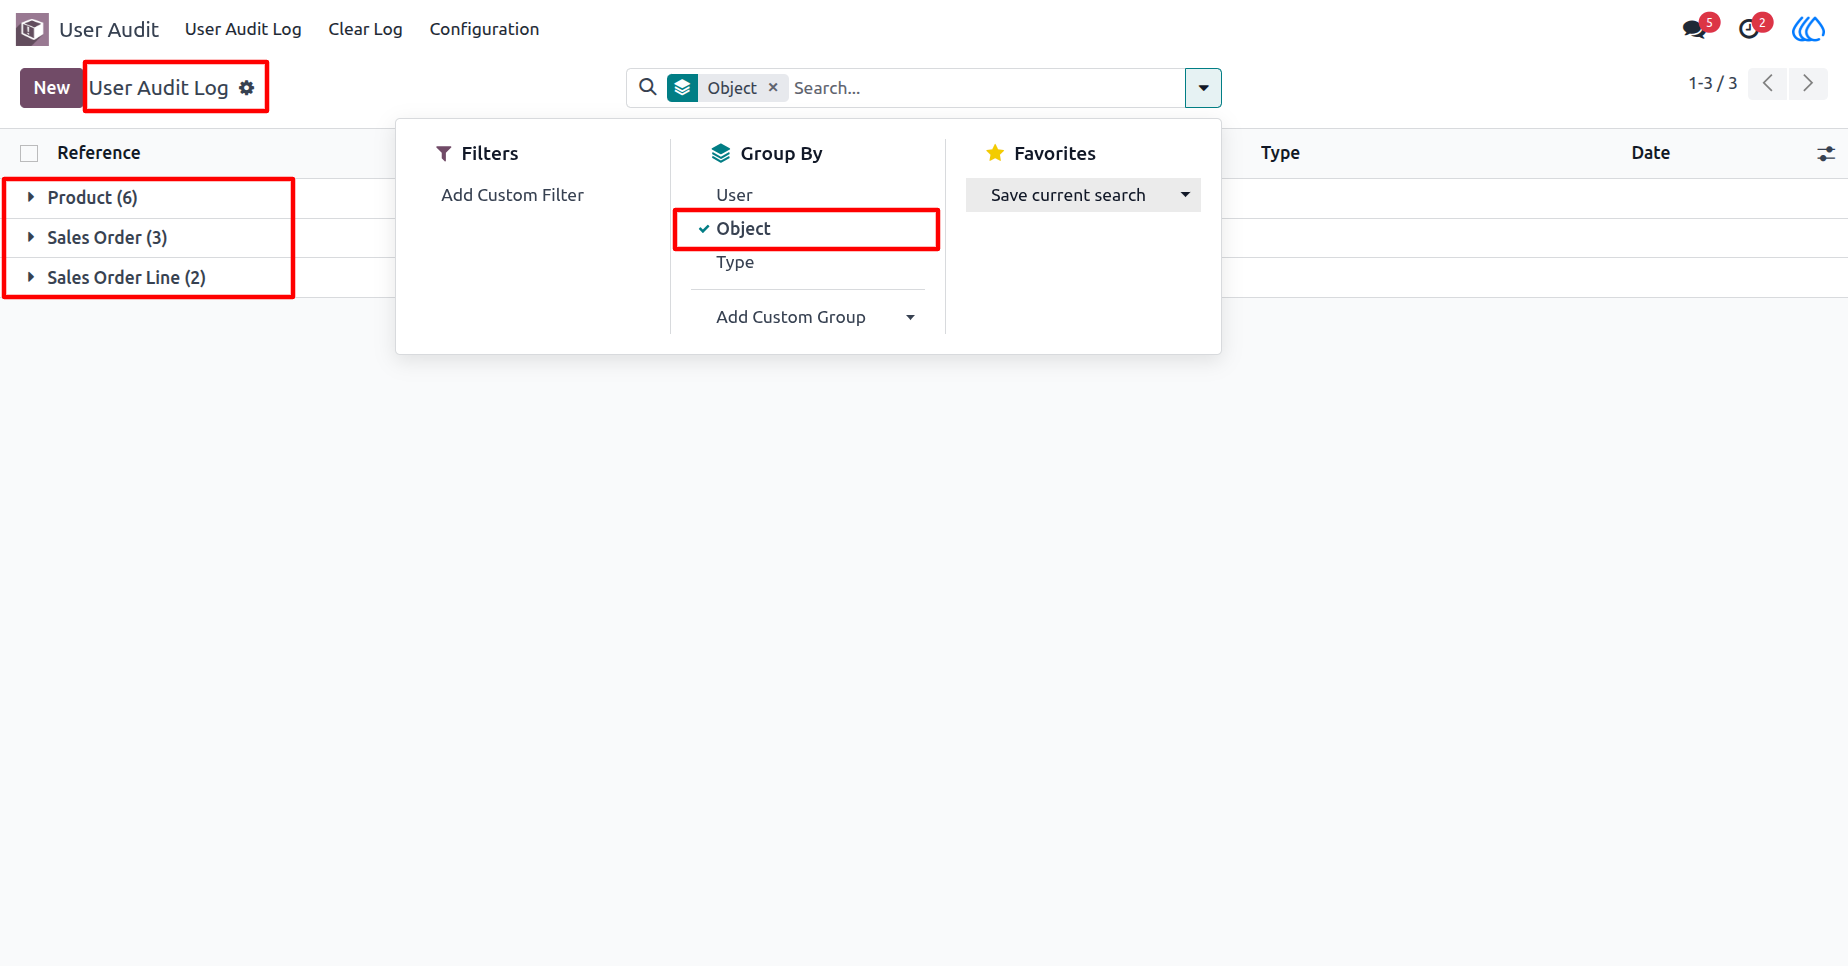The width and height of the screenshot is (1848, 966).
Task: Click the User Audit Log breadcrumb title
Action: point(159,88)
